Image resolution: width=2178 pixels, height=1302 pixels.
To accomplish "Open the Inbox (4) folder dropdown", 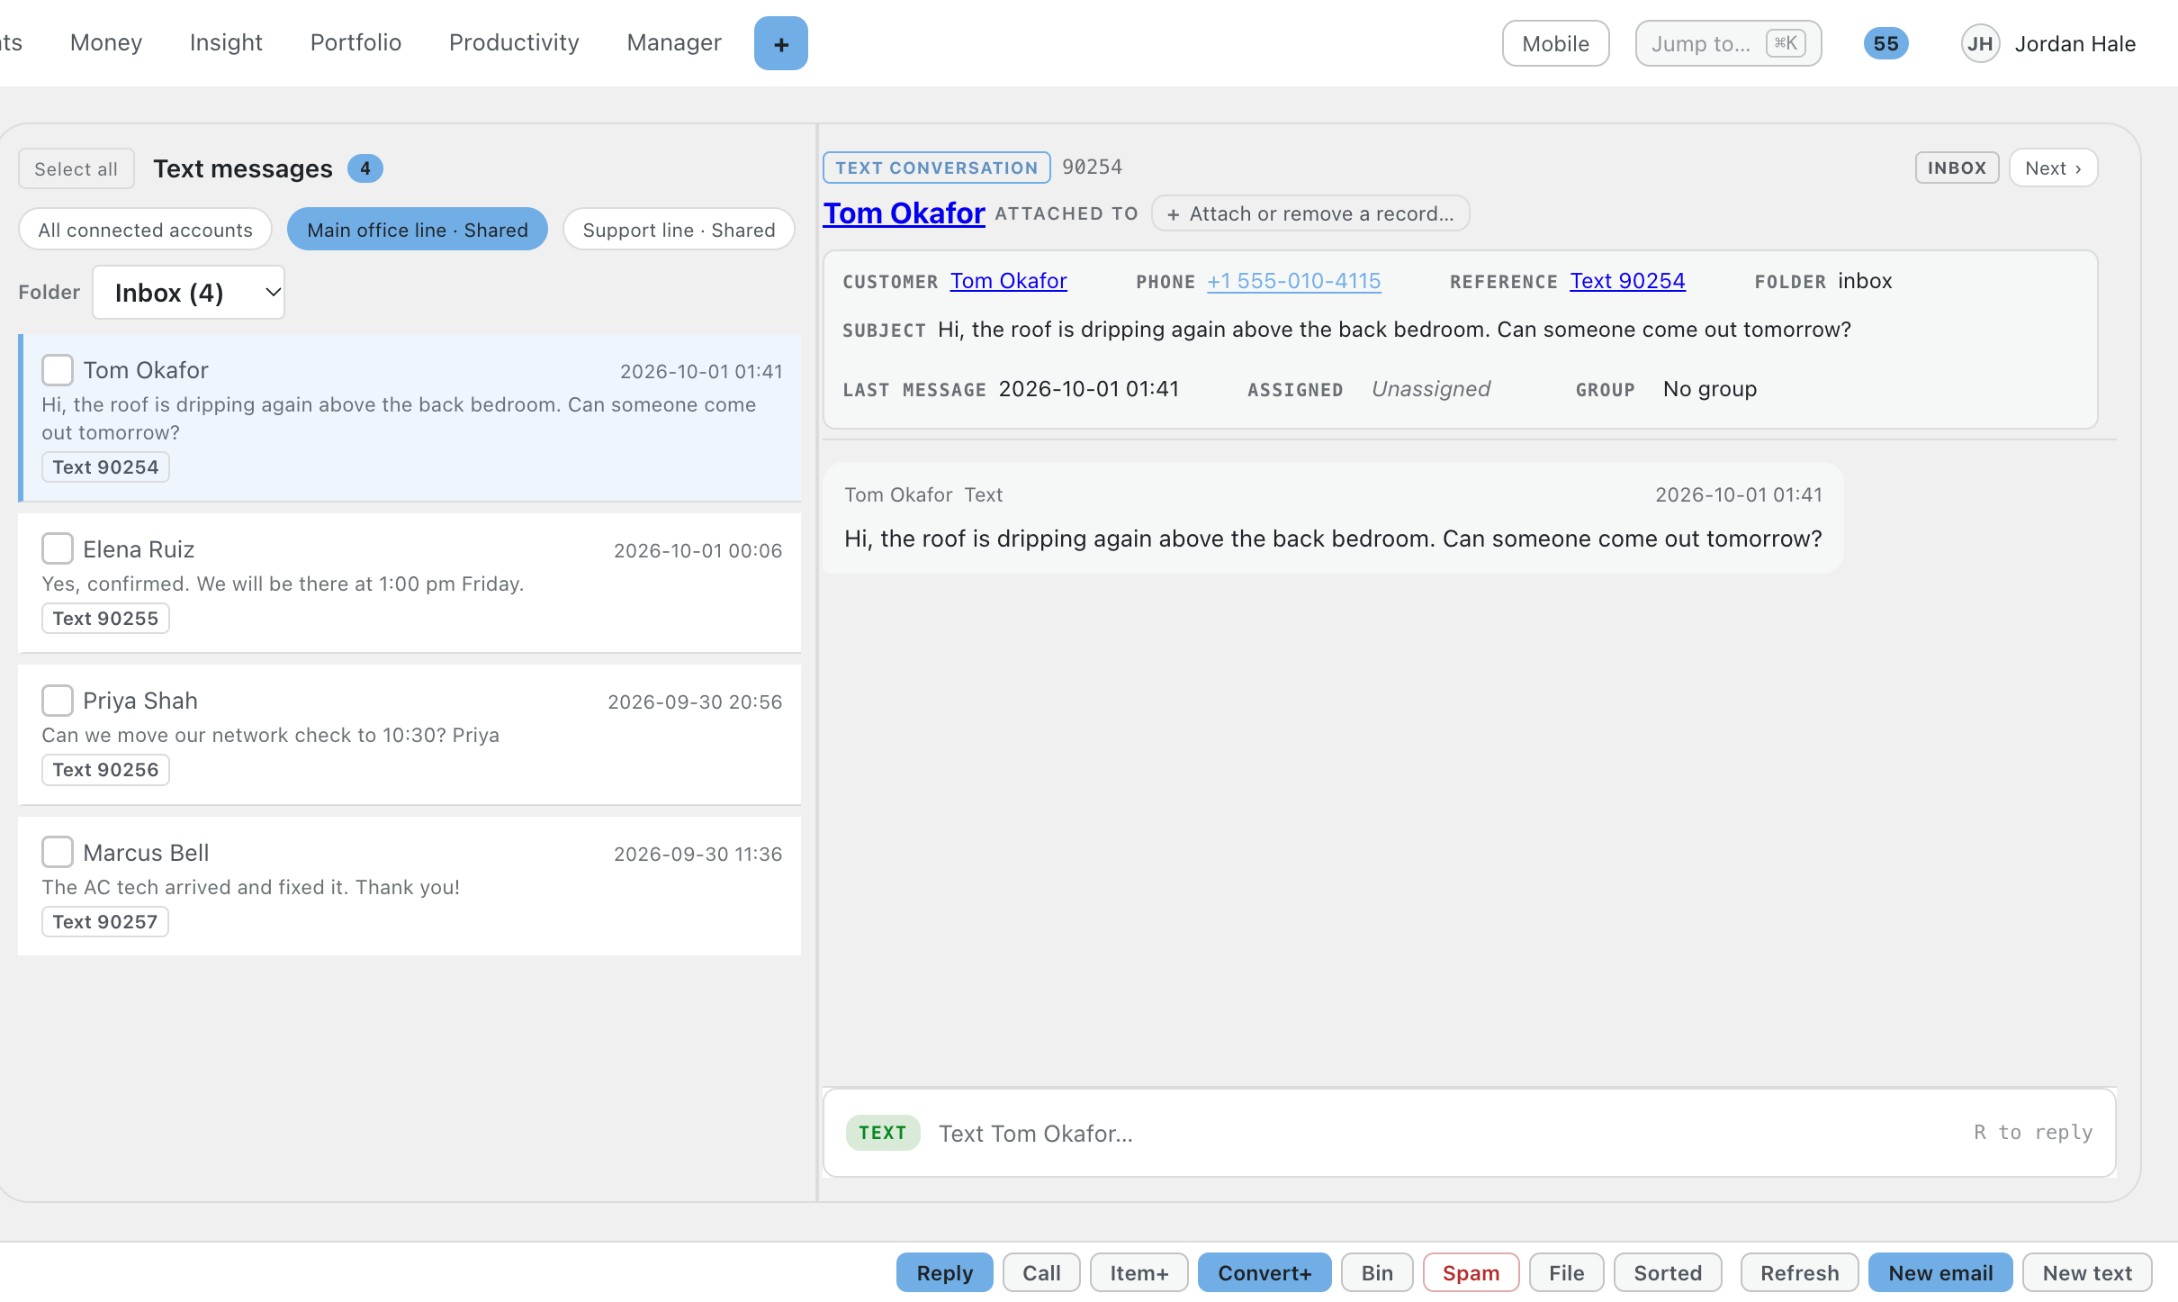I will 188,292.
